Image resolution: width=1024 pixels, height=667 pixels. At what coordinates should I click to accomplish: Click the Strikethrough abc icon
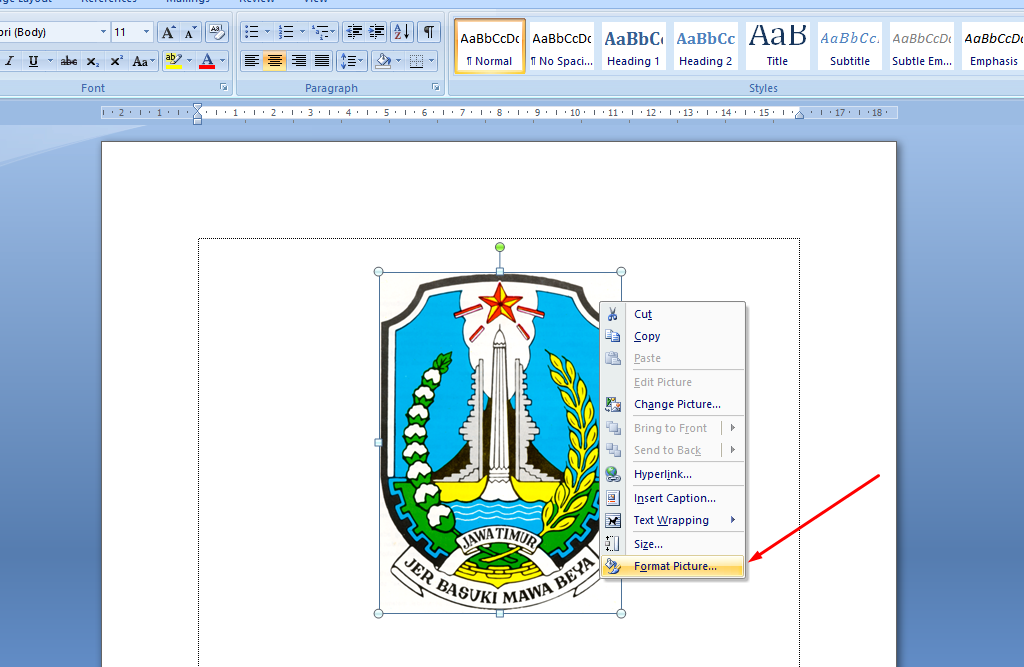(69, 61)
